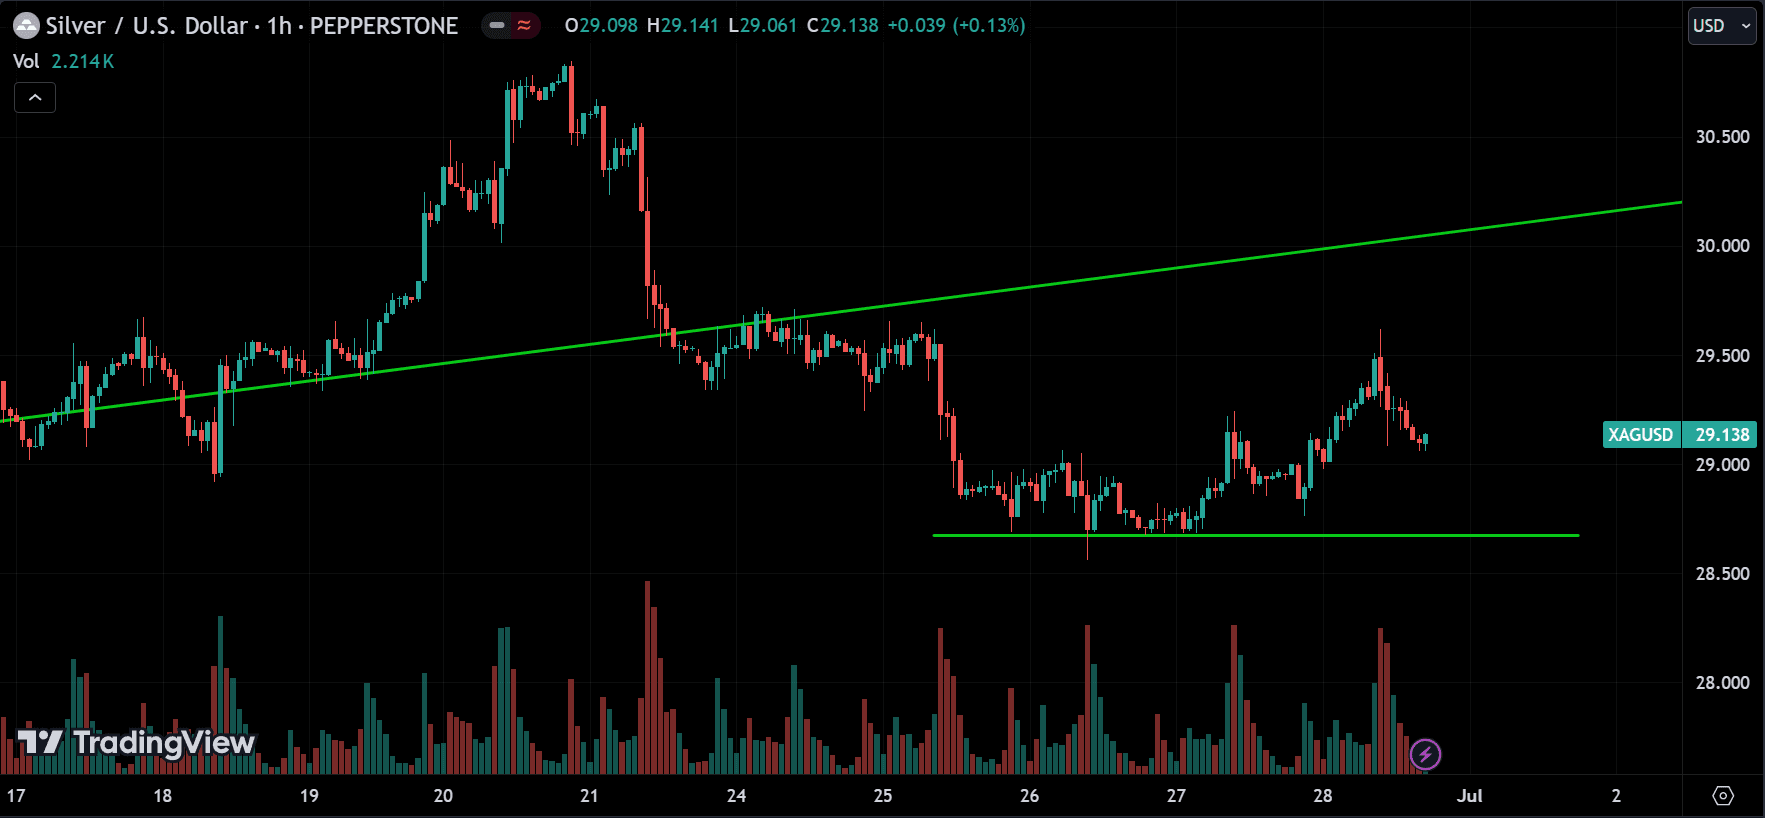Click the 29.500 price axis label
Screen dimensions: 1765x818
pyautogui.click(x=1722, y=356)
